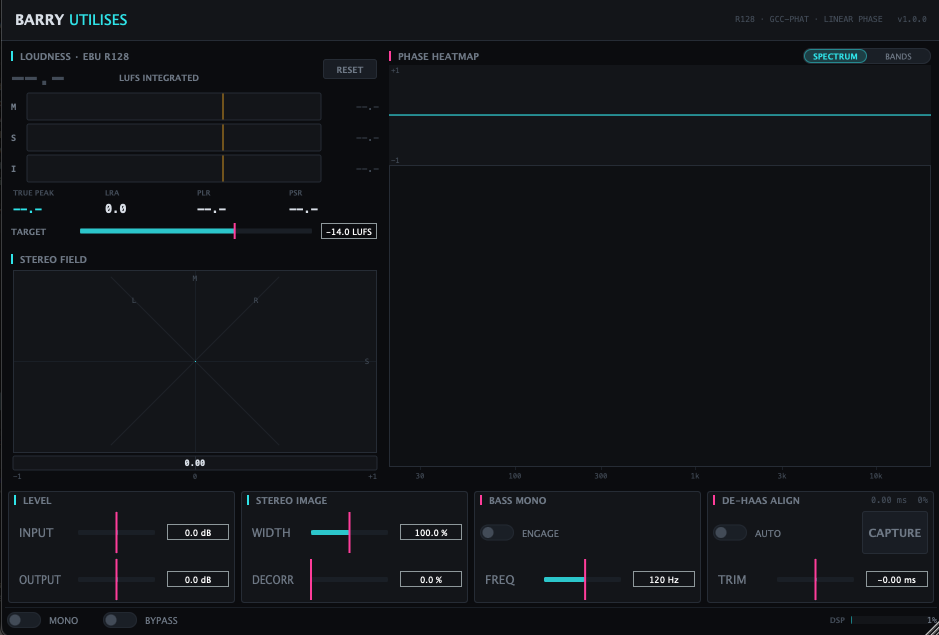Click the RESET loudness button
The image size is (939, 635).
[x=350, y=69]
